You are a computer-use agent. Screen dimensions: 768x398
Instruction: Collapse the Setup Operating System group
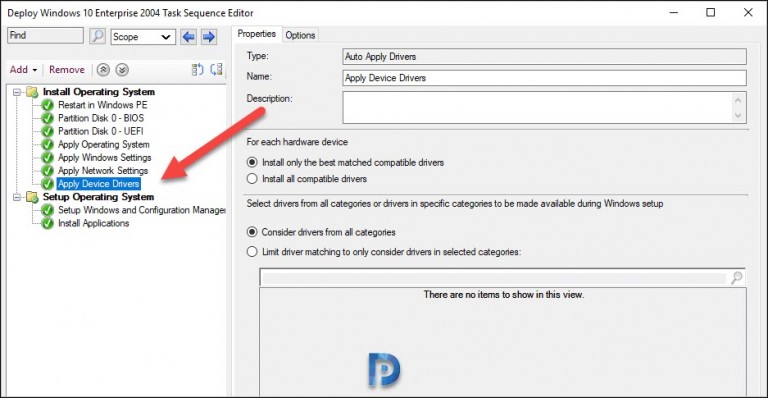click(x=17, y=197)
